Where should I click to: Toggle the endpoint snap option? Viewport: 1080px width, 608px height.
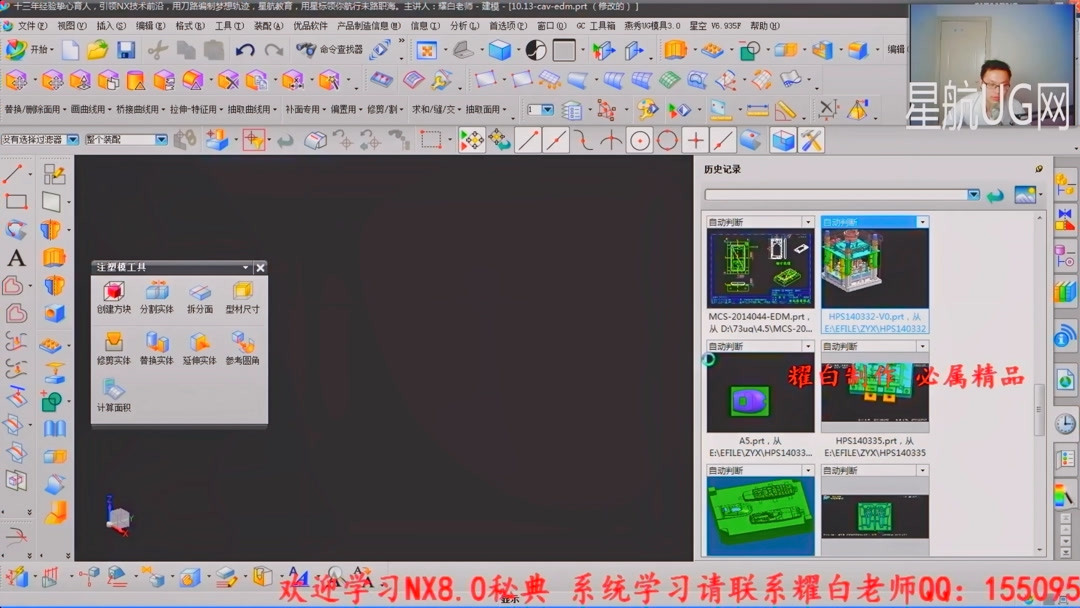pyautogui.click(x=527, y=141)
